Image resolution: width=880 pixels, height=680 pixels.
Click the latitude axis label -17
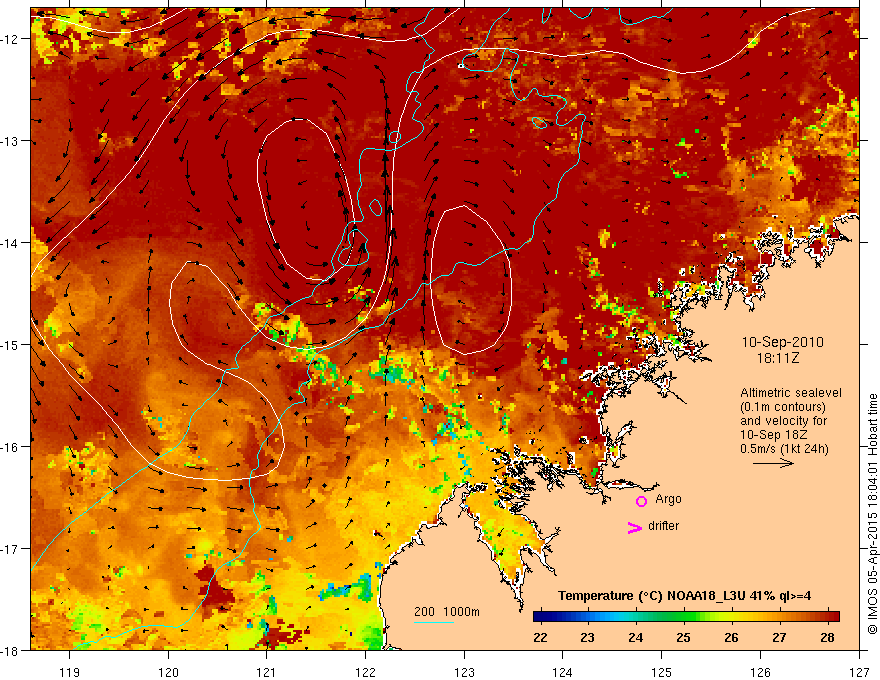click(10, 549)
